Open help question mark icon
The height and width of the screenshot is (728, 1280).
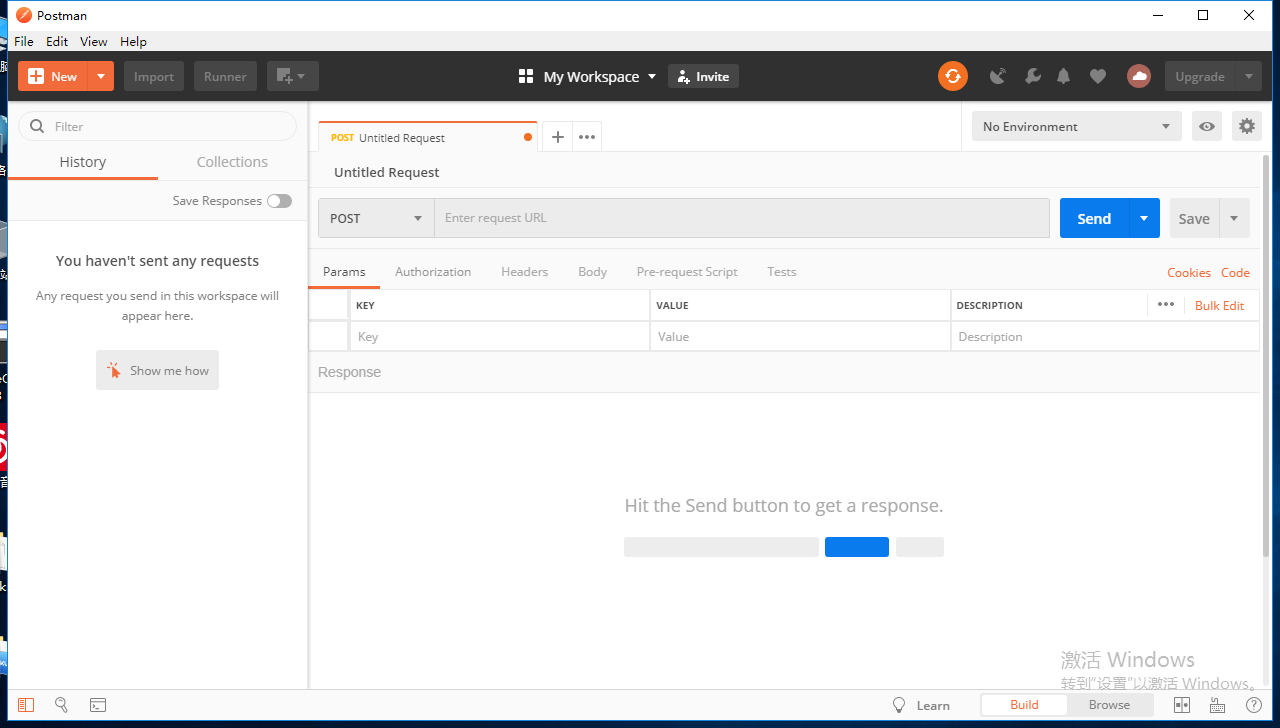coord(1253,705)
